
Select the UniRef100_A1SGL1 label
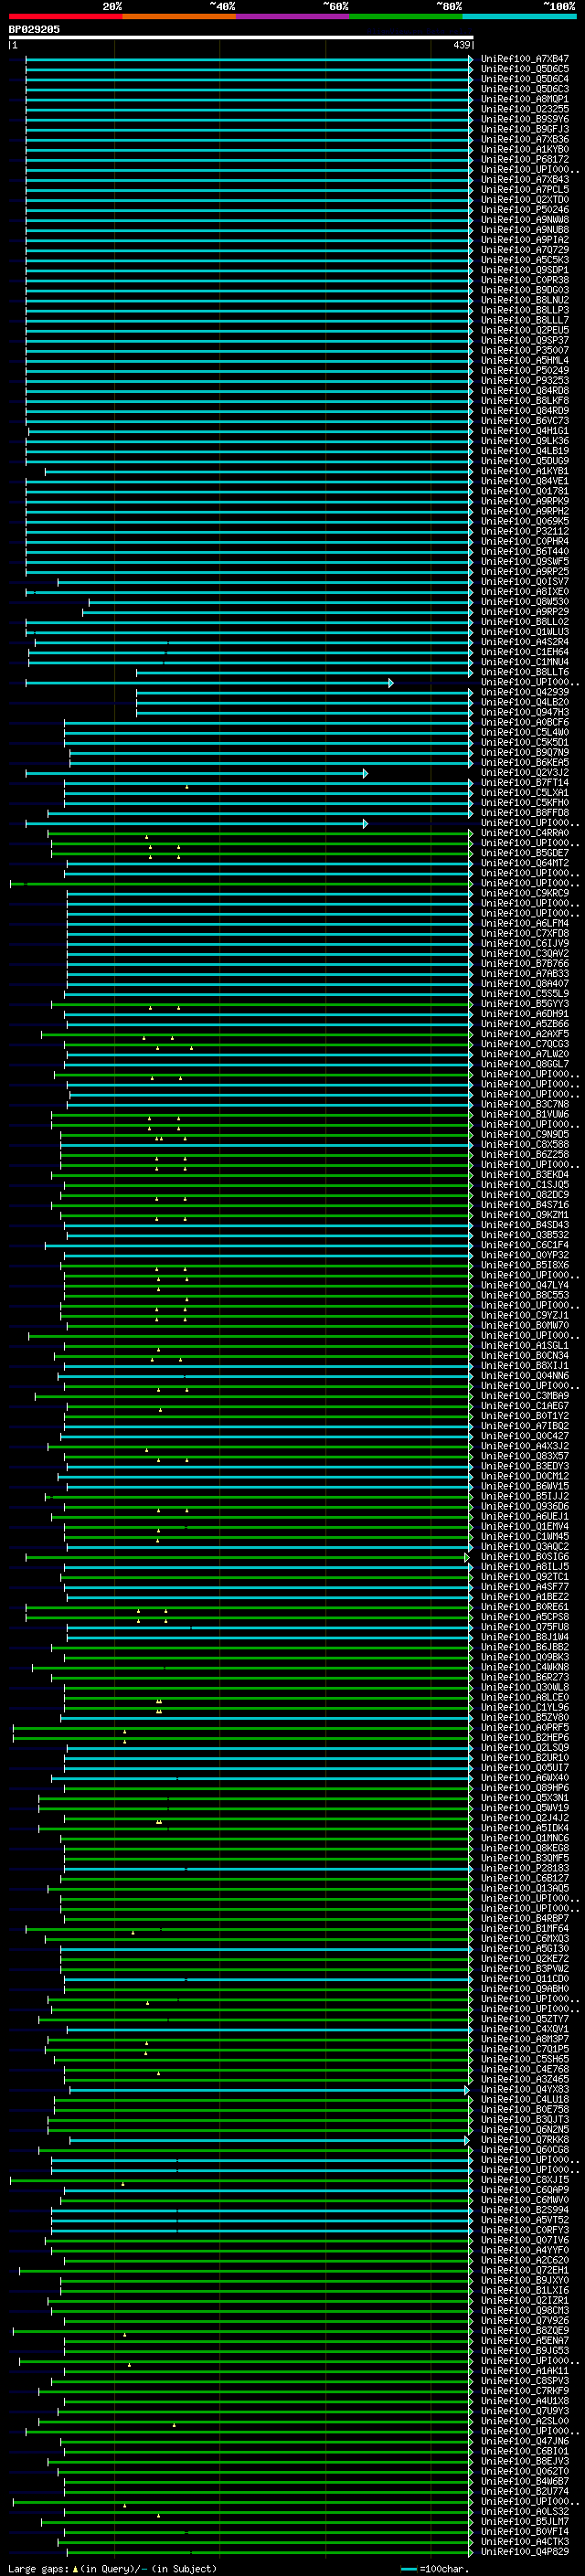point(525,1345)
